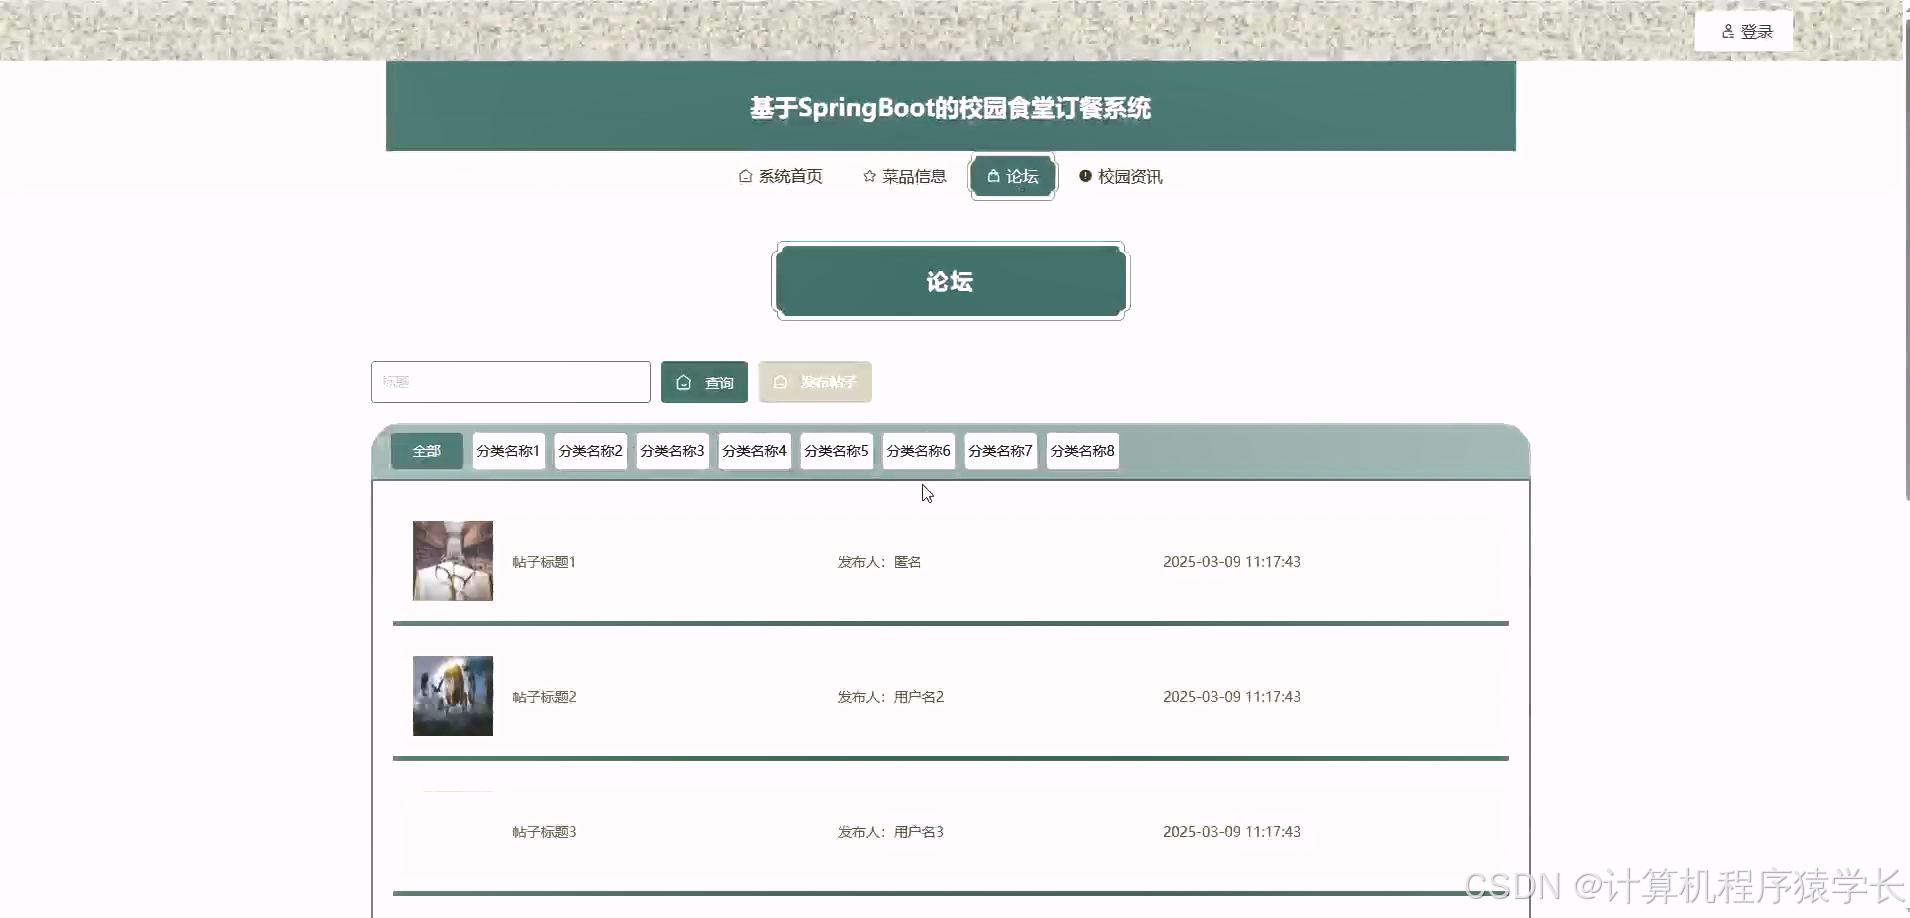This screenshot has width=1910, height=918.
Task: Open the post titled 帖子标题1
Action: pos(543,561)
